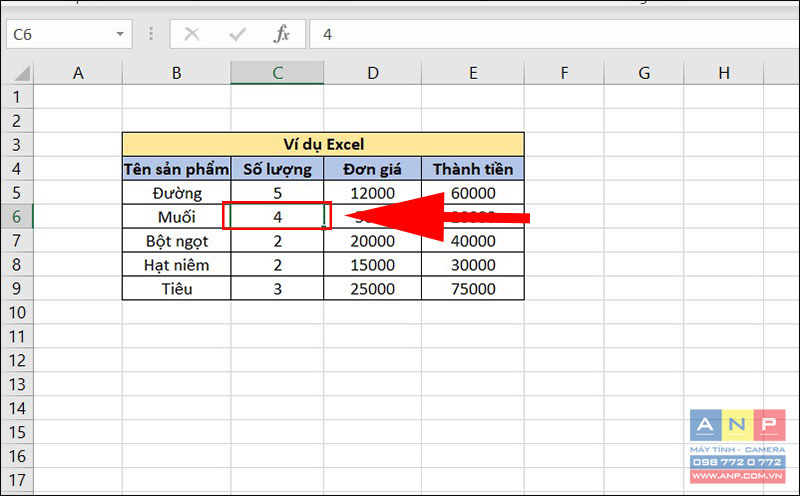Screen dimensions: 800x496
Task: Click the three-dot formula bar handle
Action: click(x=151, y=34)
